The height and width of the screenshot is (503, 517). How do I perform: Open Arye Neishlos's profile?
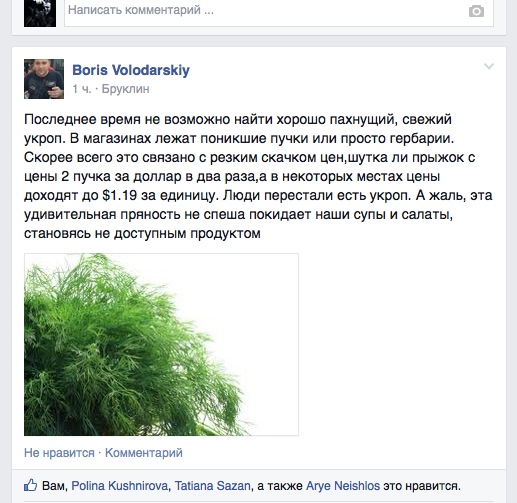click(x=343, y=486)
